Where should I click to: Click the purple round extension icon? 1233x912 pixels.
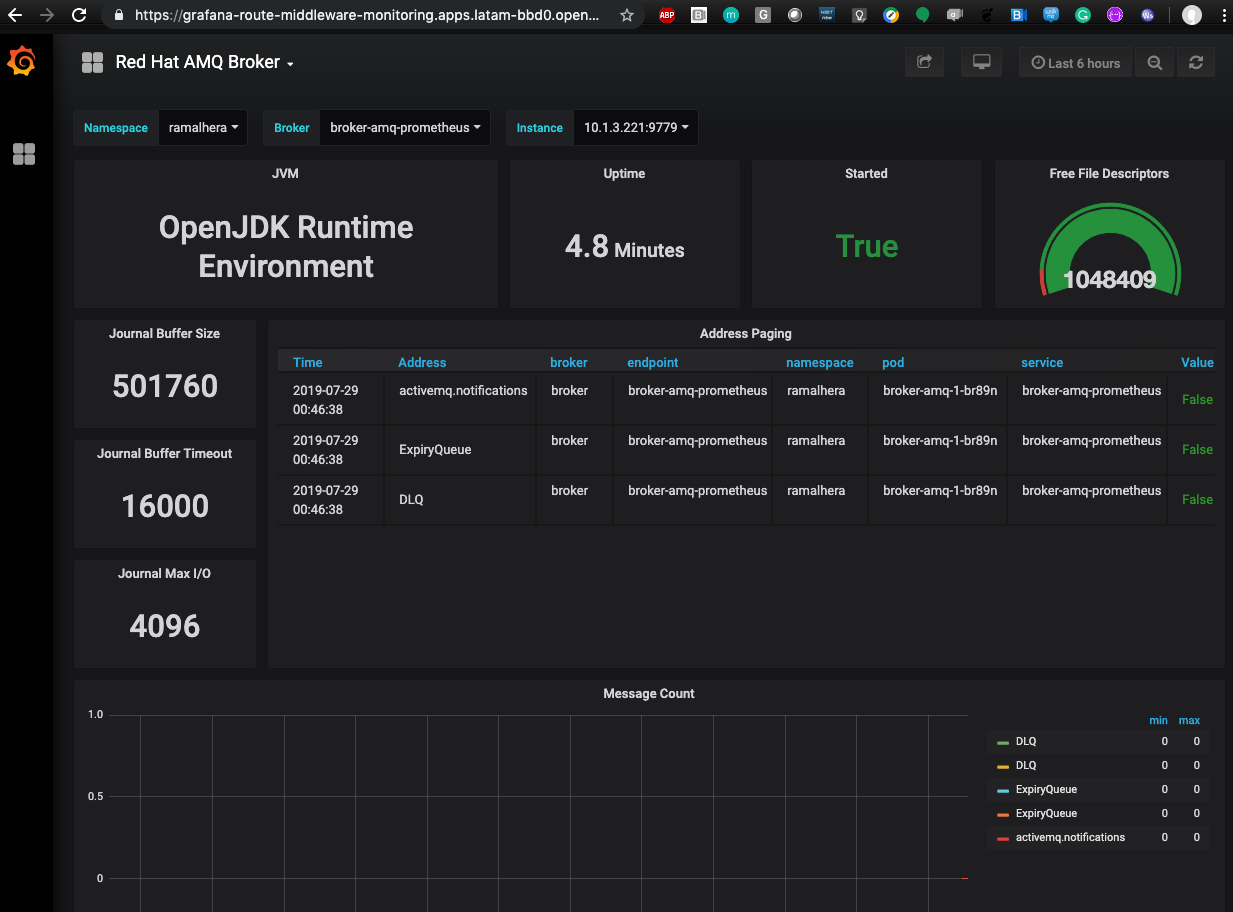coord(1115,15)
